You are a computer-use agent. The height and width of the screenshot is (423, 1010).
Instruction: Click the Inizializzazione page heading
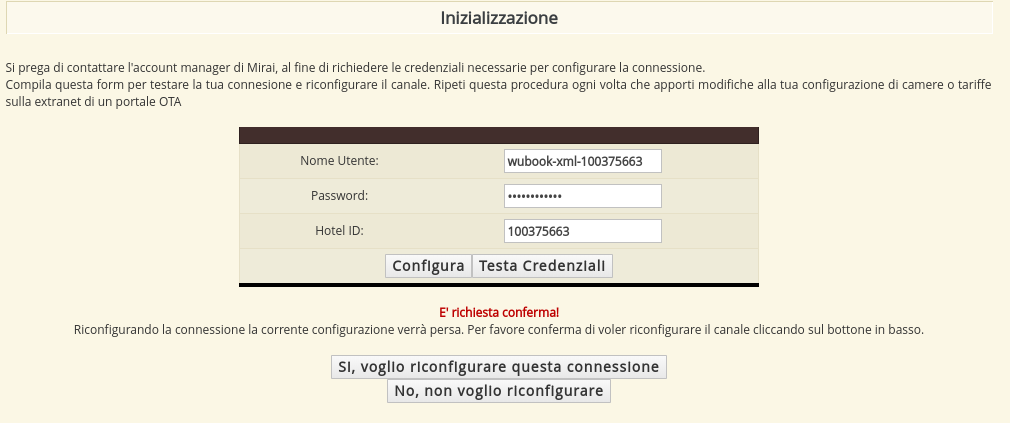point(499,18)
